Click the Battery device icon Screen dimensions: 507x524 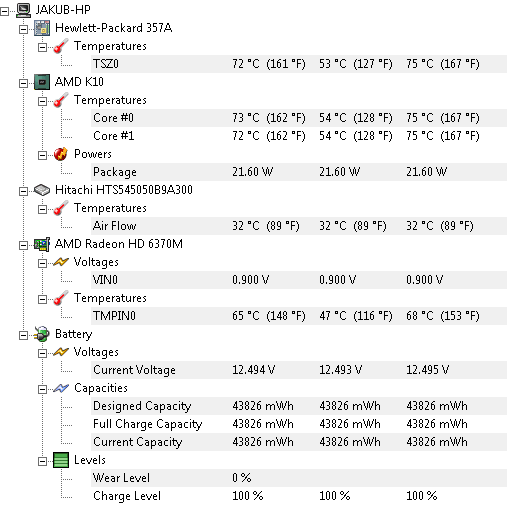tap(42, 334)
